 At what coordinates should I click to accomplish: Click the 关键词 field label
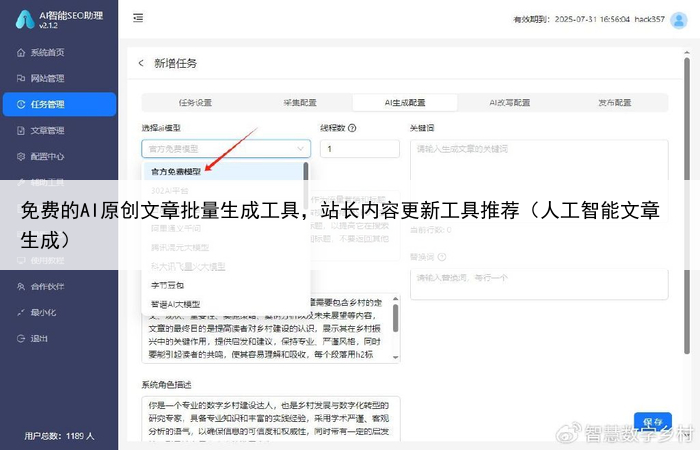(422, 128)
